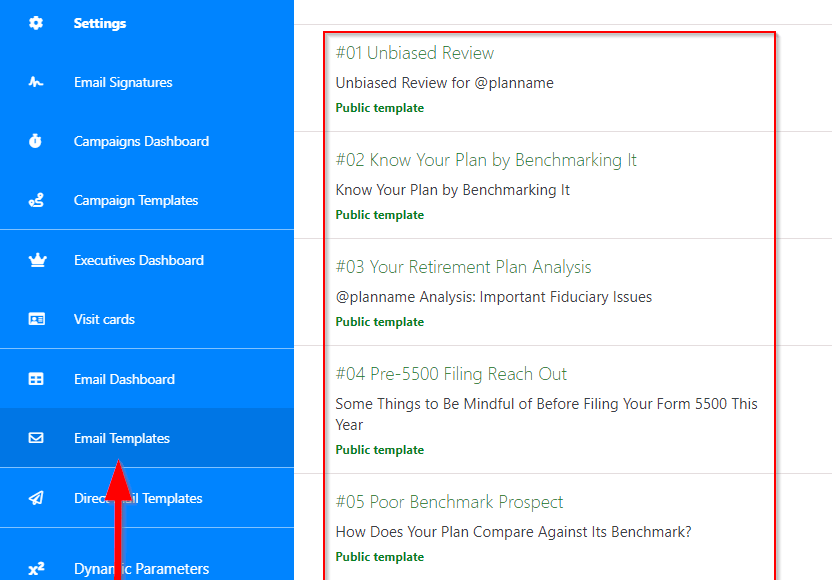Click the Email Dashboard grid icon
The image size is (832, 580).
point(36,379)
